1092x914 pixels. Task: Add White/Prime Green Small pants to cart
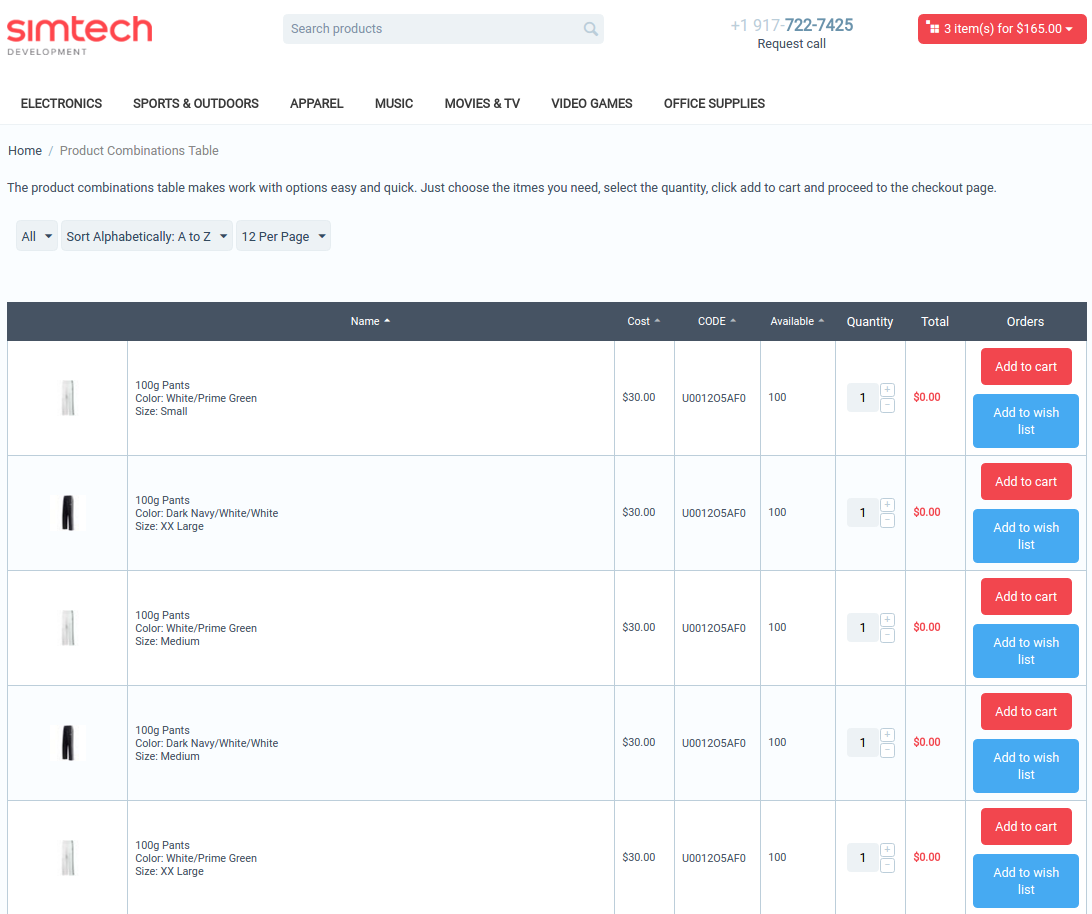tap(1026, 366)
